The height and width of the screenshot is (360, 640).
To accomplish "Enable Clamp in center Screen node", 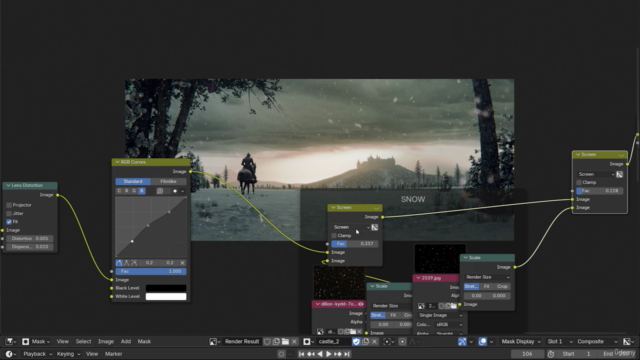I will (334, 236).
